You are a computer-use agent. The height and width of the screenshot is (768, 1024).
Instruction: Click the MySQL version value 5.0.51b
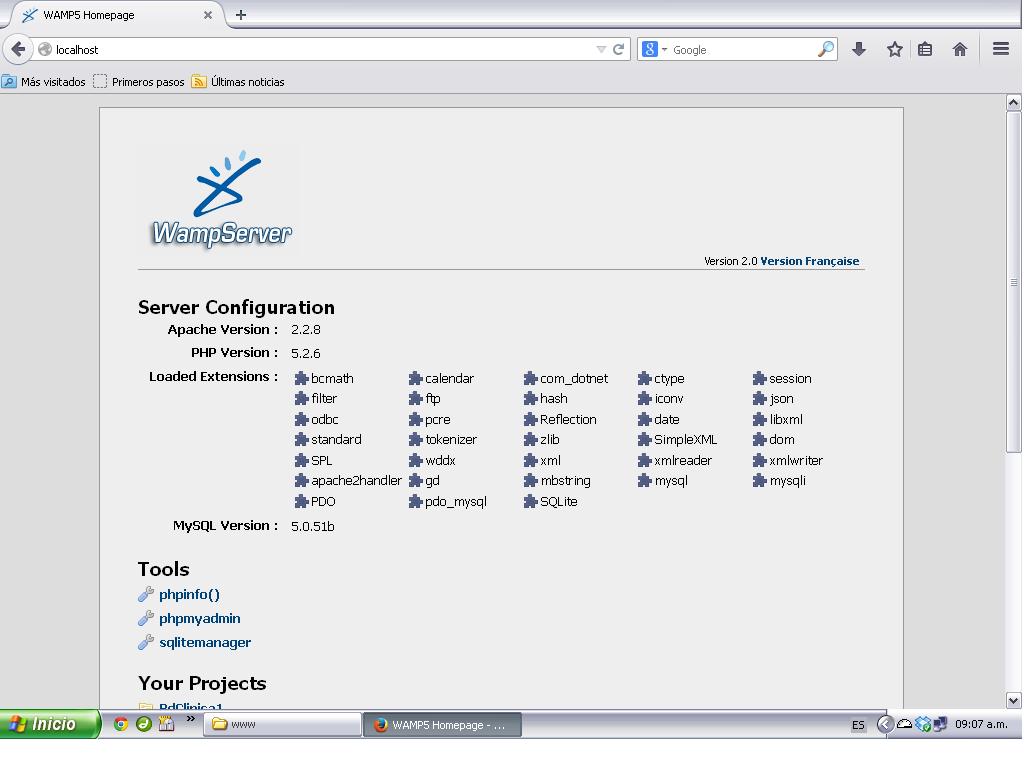(313, 526)
